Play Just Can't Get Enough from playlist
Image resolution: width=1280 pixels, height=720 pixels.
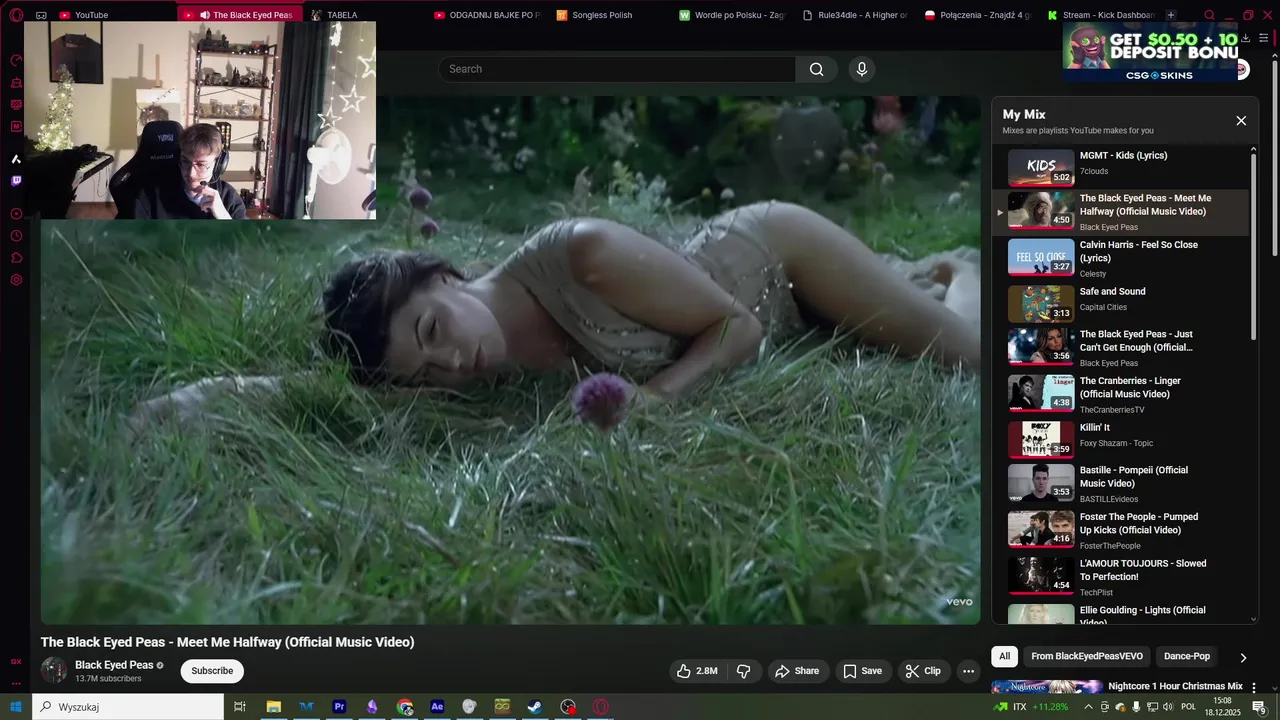coord(1120,348)
